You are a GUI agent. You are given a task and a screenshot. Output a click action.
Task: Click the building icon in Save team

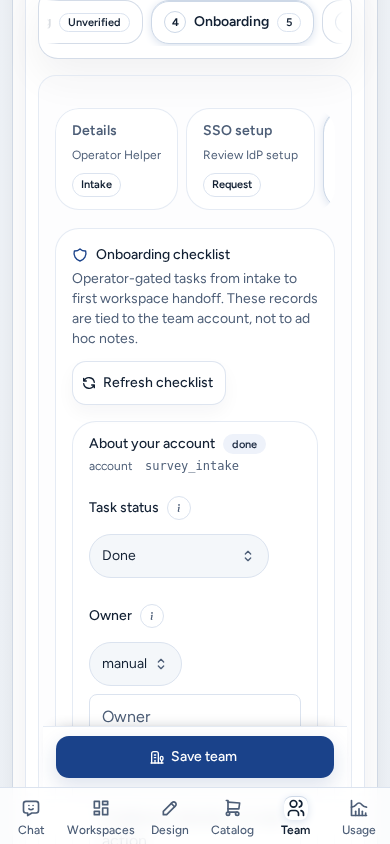[x=157, y=757]
